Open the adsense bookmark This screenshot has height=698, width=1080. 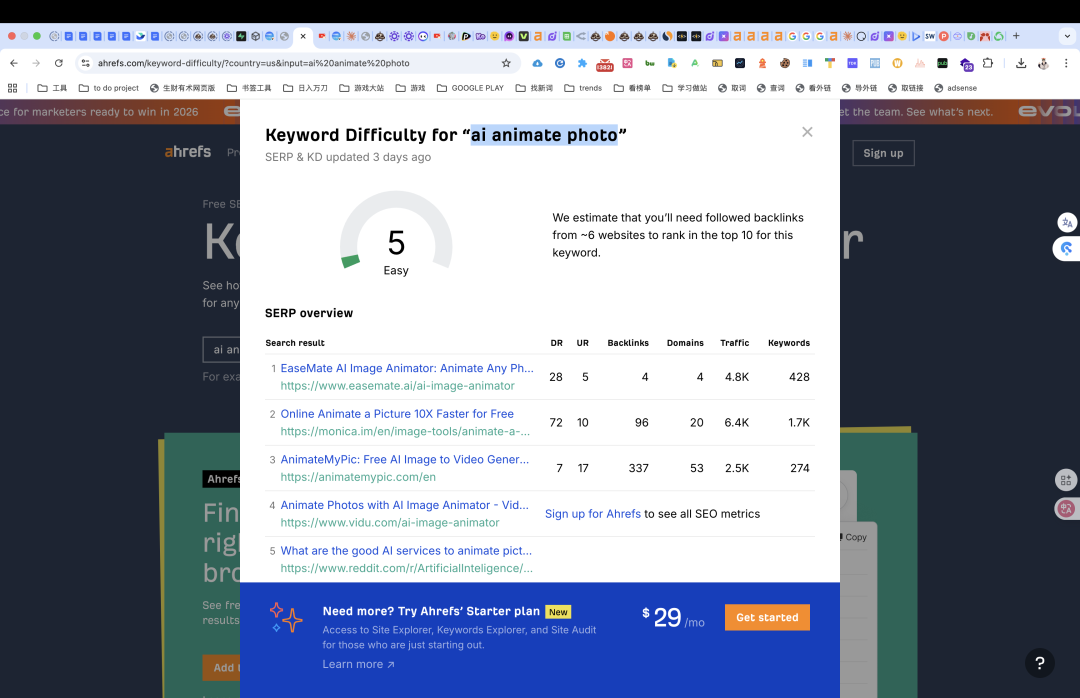coord(955,88)
